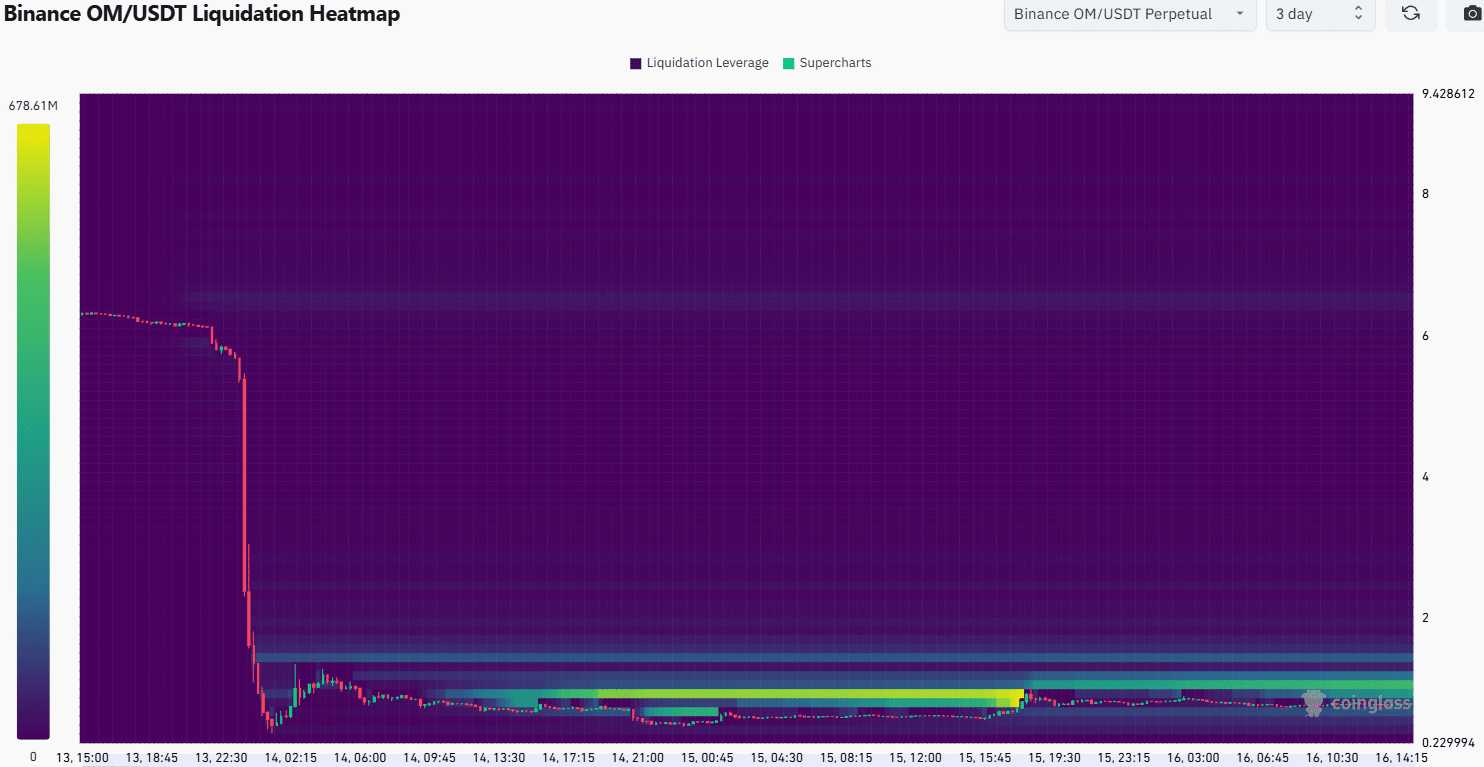Click the 9.428612 top price label

[x=1448, y=94]
